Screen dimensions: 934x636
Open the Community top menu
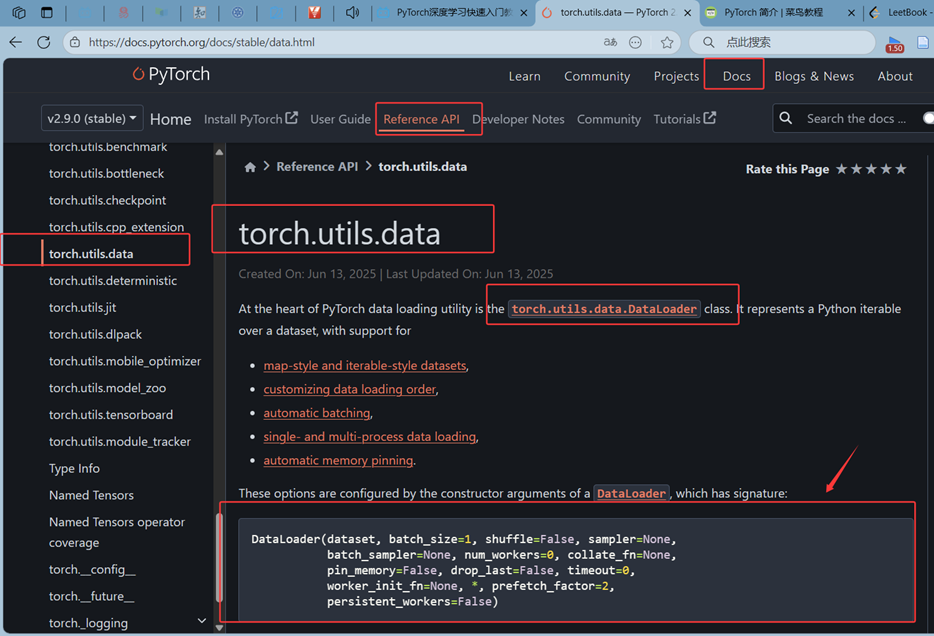tap(597, 76)
